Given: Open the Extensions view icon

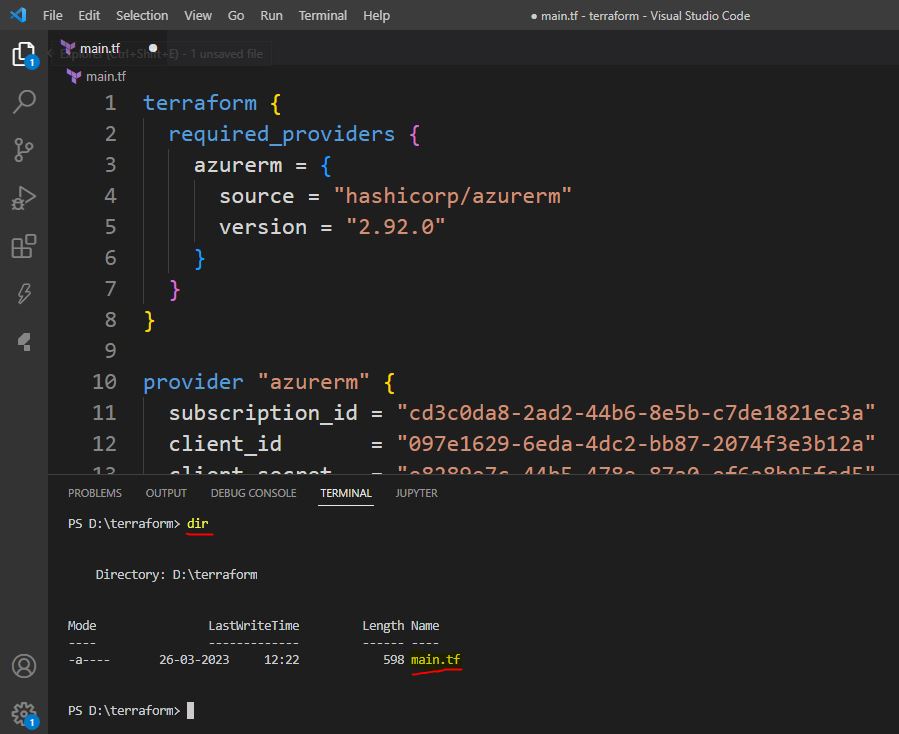Looking at the screenshot, I should pos(23,246).
